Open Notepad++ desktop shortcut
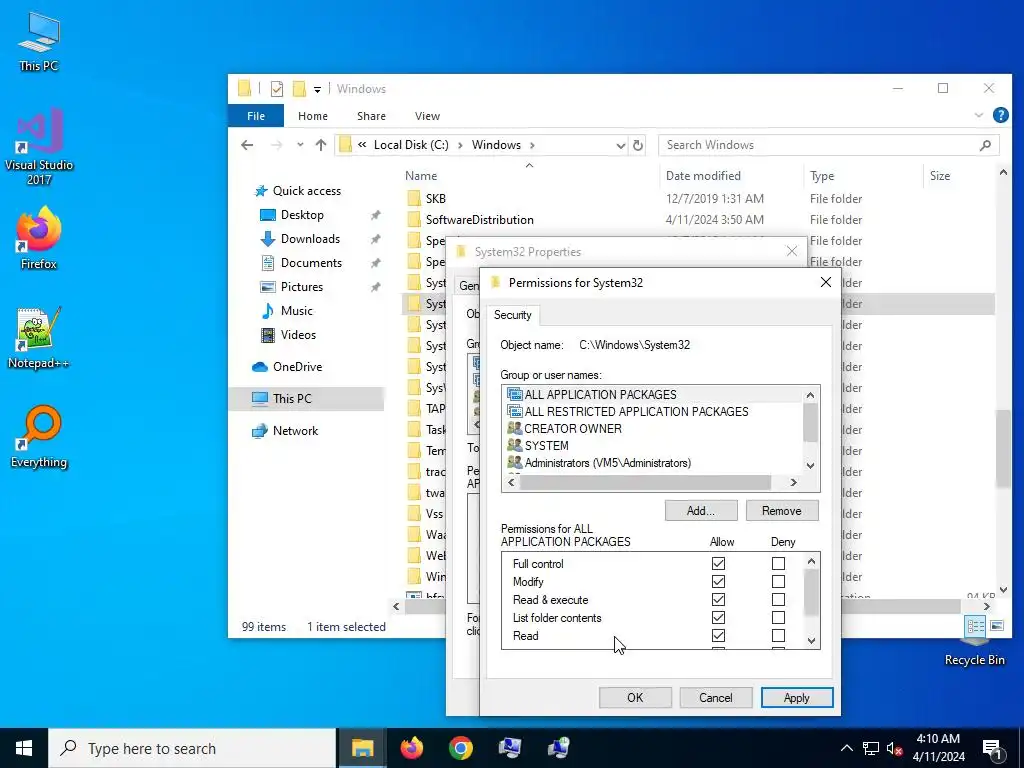This screenshot has height=768, width=1024. point(39,338)
